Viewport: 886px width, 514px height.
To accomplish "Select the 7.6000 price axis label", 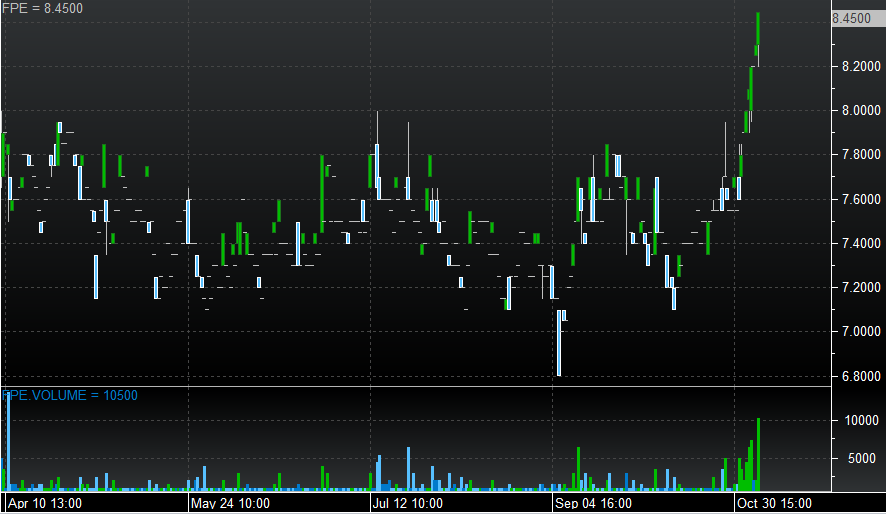I will [x=860, y=200].
